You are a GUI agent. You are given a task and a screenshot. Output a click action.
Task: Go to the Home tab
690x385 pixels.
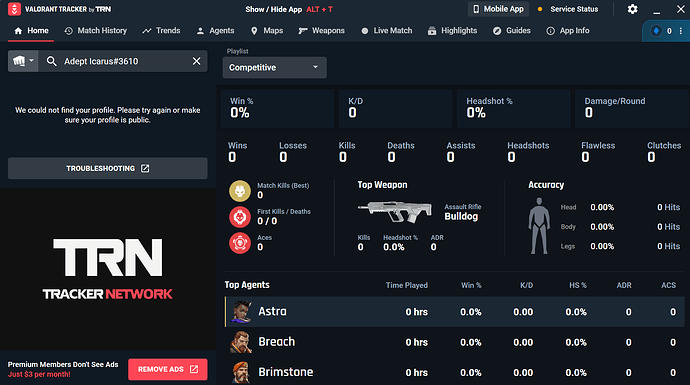[31, 31]
